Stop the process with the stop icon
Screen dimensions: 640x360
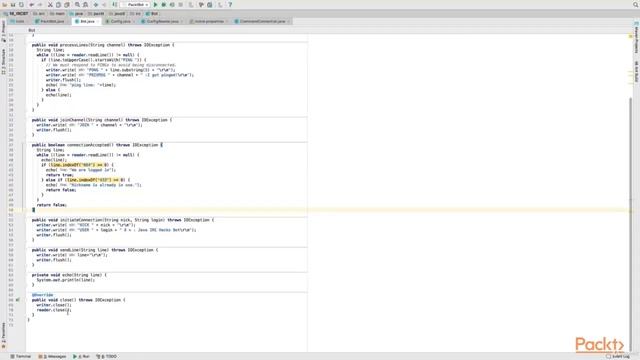[180, 4]
